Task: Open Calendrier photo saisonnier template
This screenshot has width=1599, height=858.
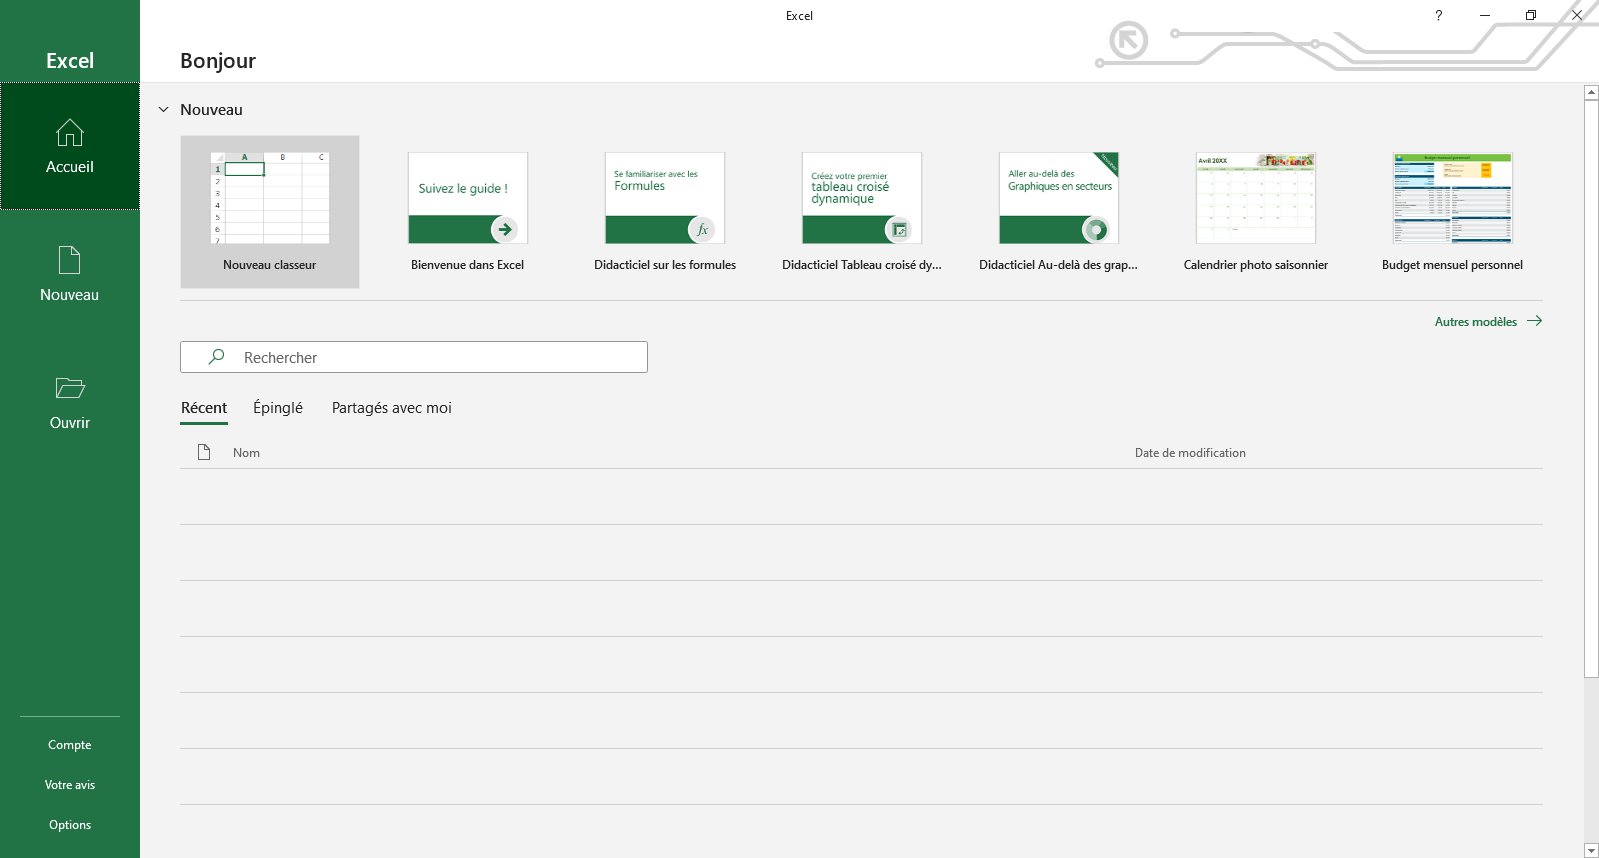Action: 1256,212
